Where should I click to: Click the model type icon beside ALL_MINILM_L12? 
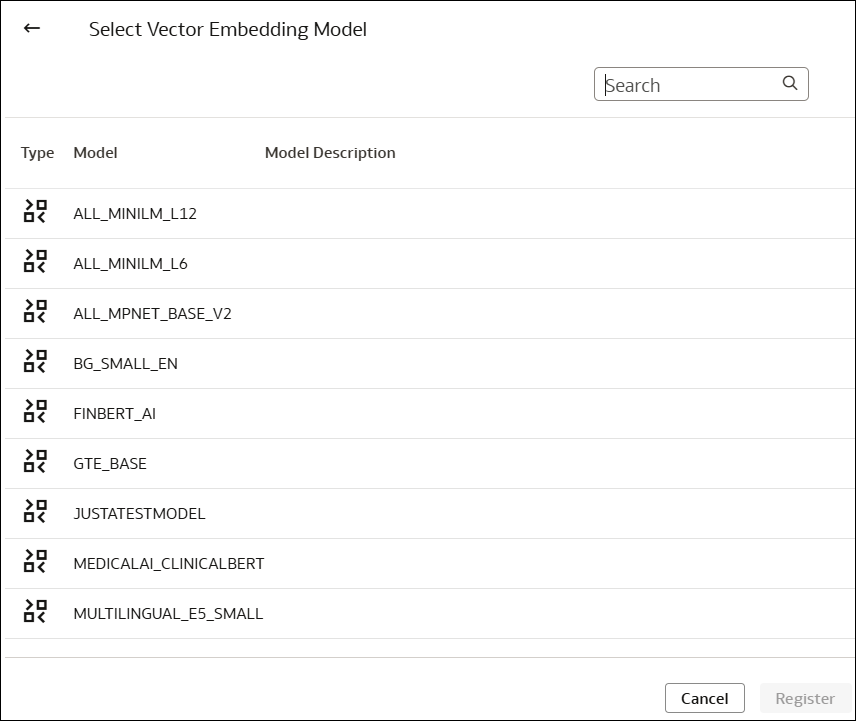point(35,211)
